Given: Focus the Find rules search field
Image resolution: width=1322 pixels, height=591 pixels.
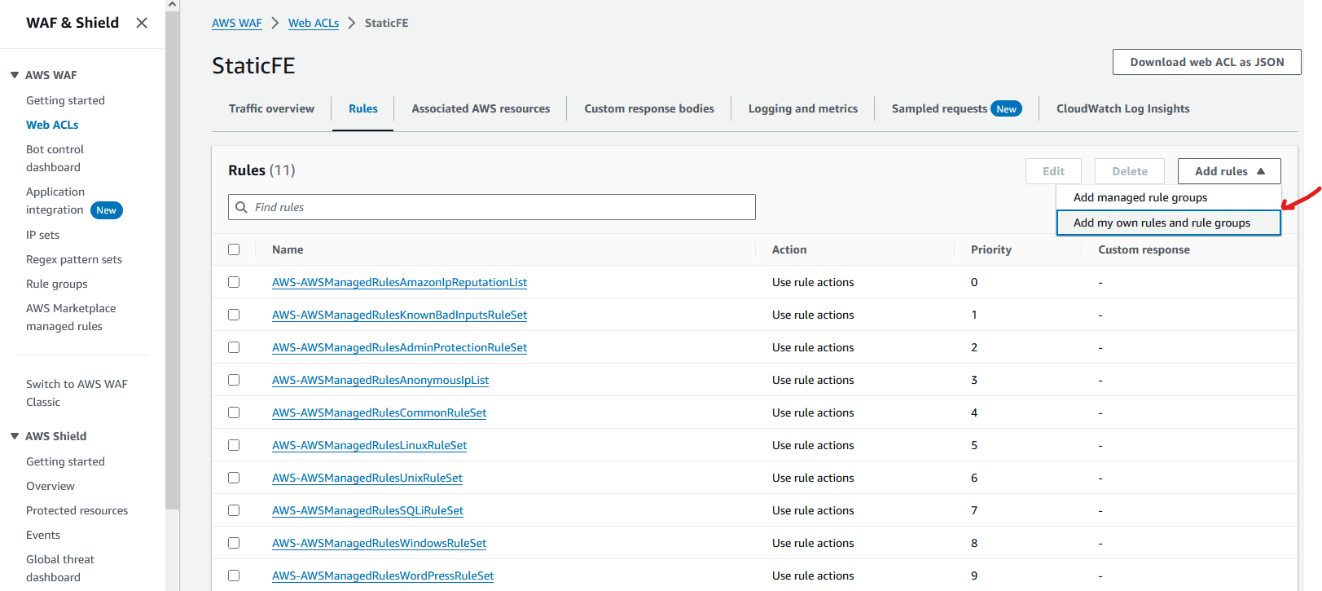Looking at the screenshot, I should (492, 207).
